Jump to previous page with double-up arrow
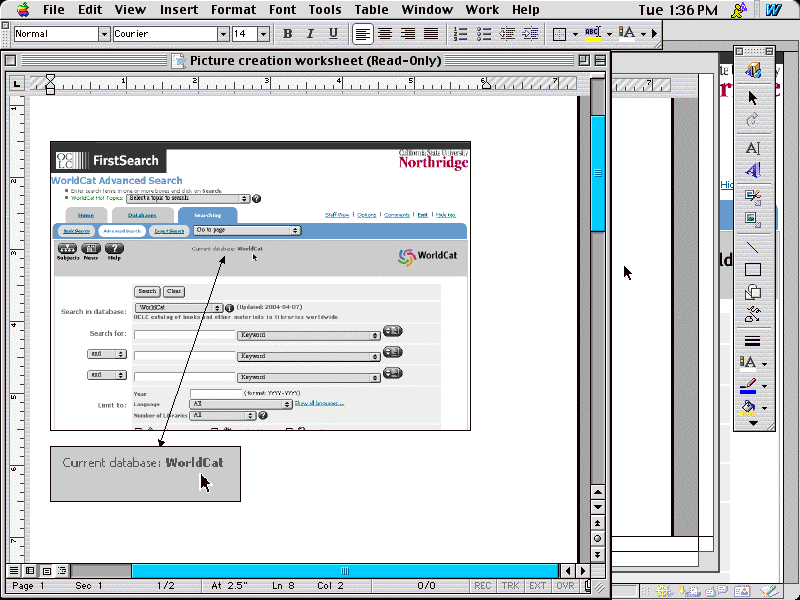The height and width of the screenshot is (600, 800). tap(597, 523)
